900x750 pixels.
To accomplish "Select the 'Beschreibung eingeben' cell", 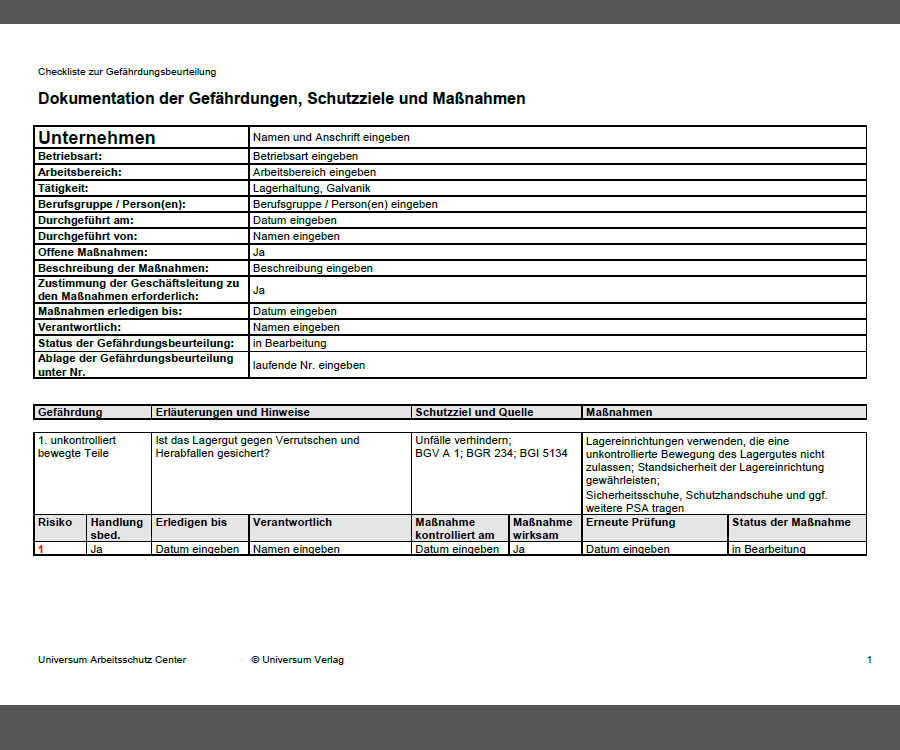I will point(557,268).
